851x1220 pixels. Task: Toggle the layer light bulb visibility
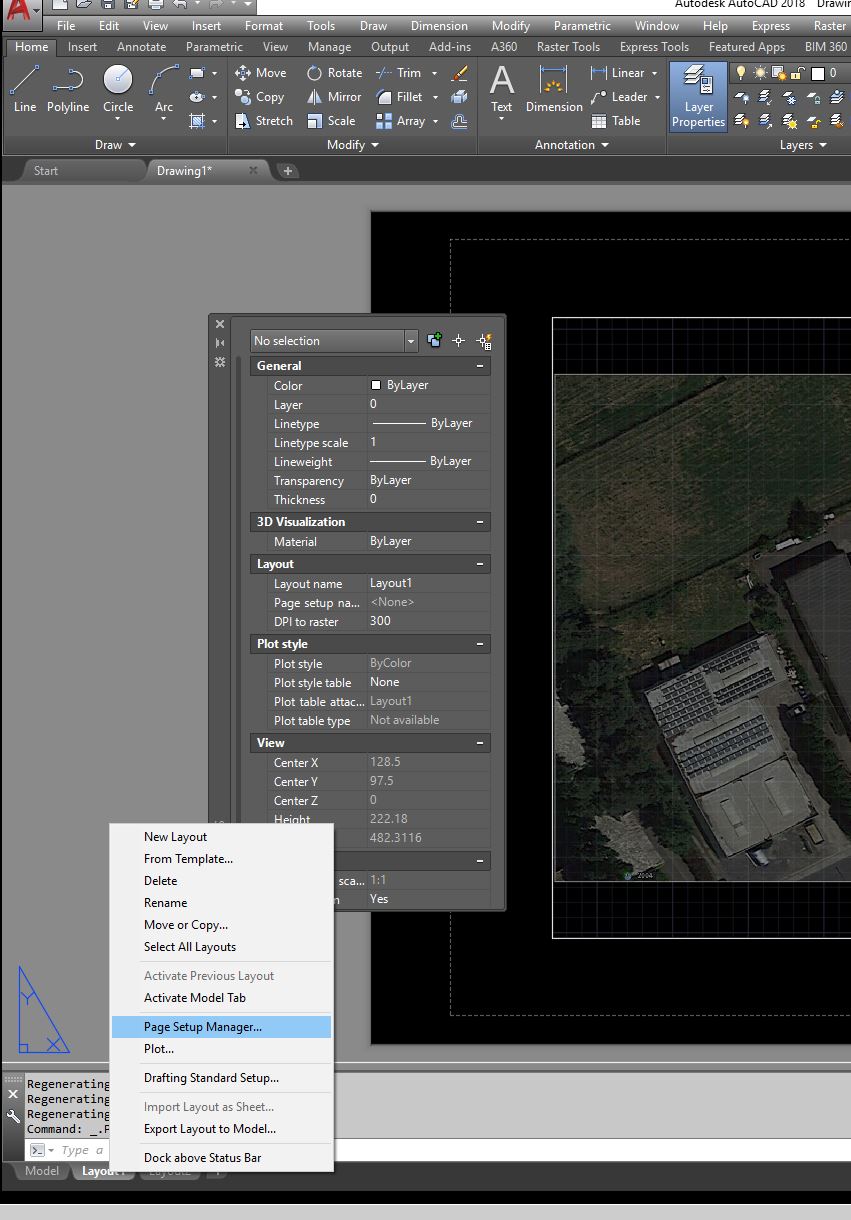(741, 73)
